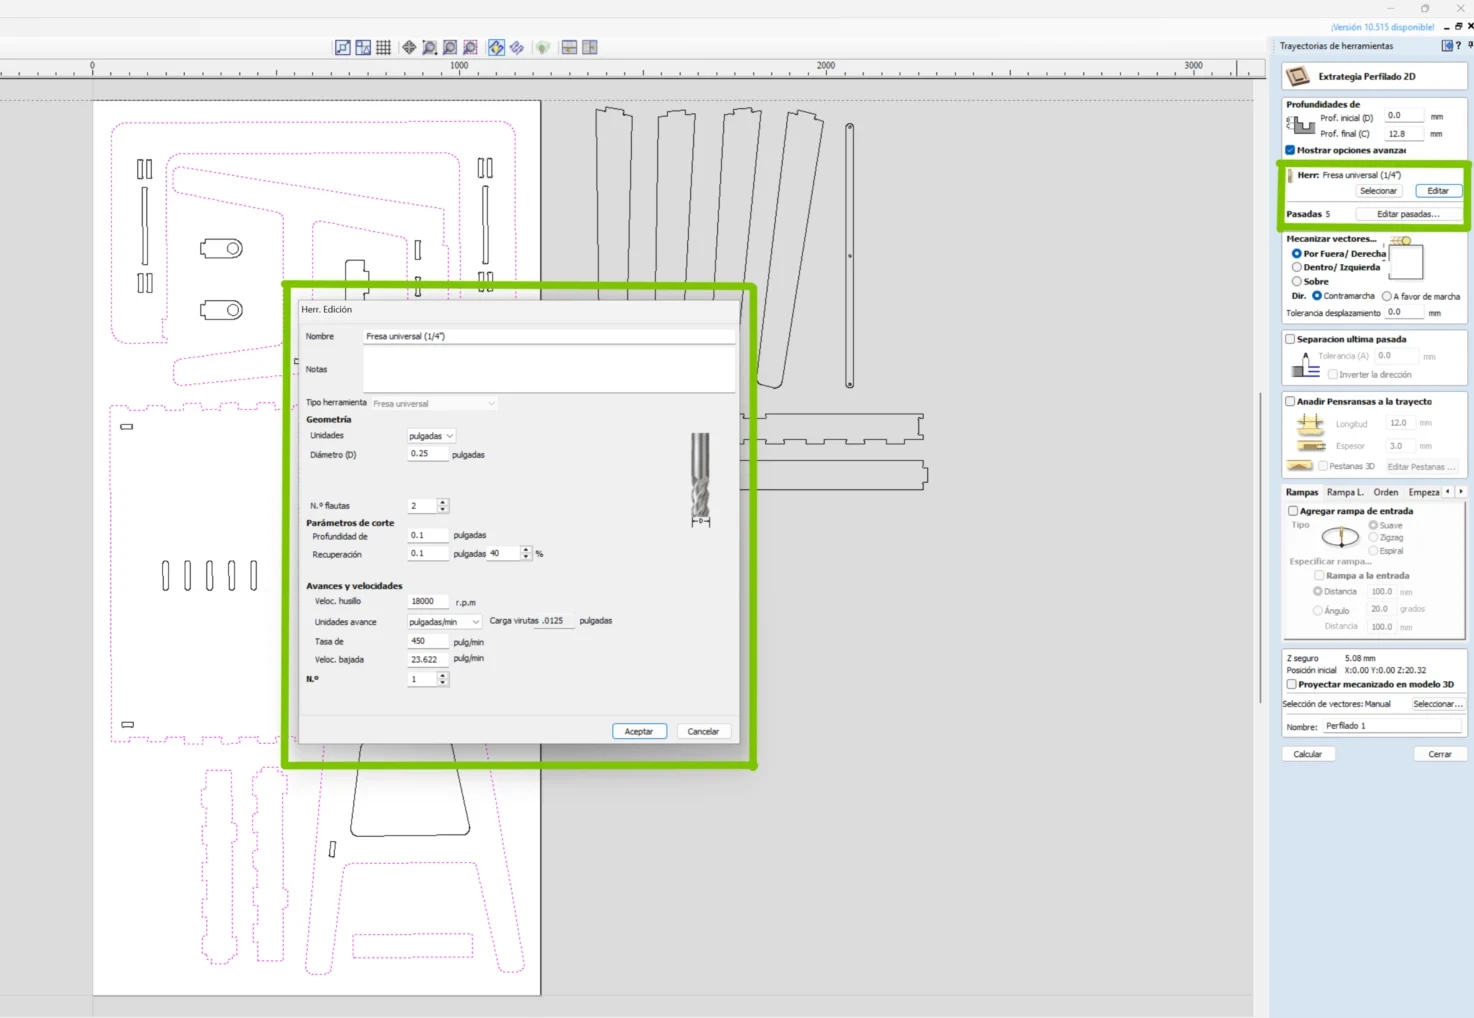Click the highlighted yellow-bulb toolpath preview icon
Image resolution: width=1474 pixels, height=1018 pixels.
pyautogui.click(x=496, y=47)
